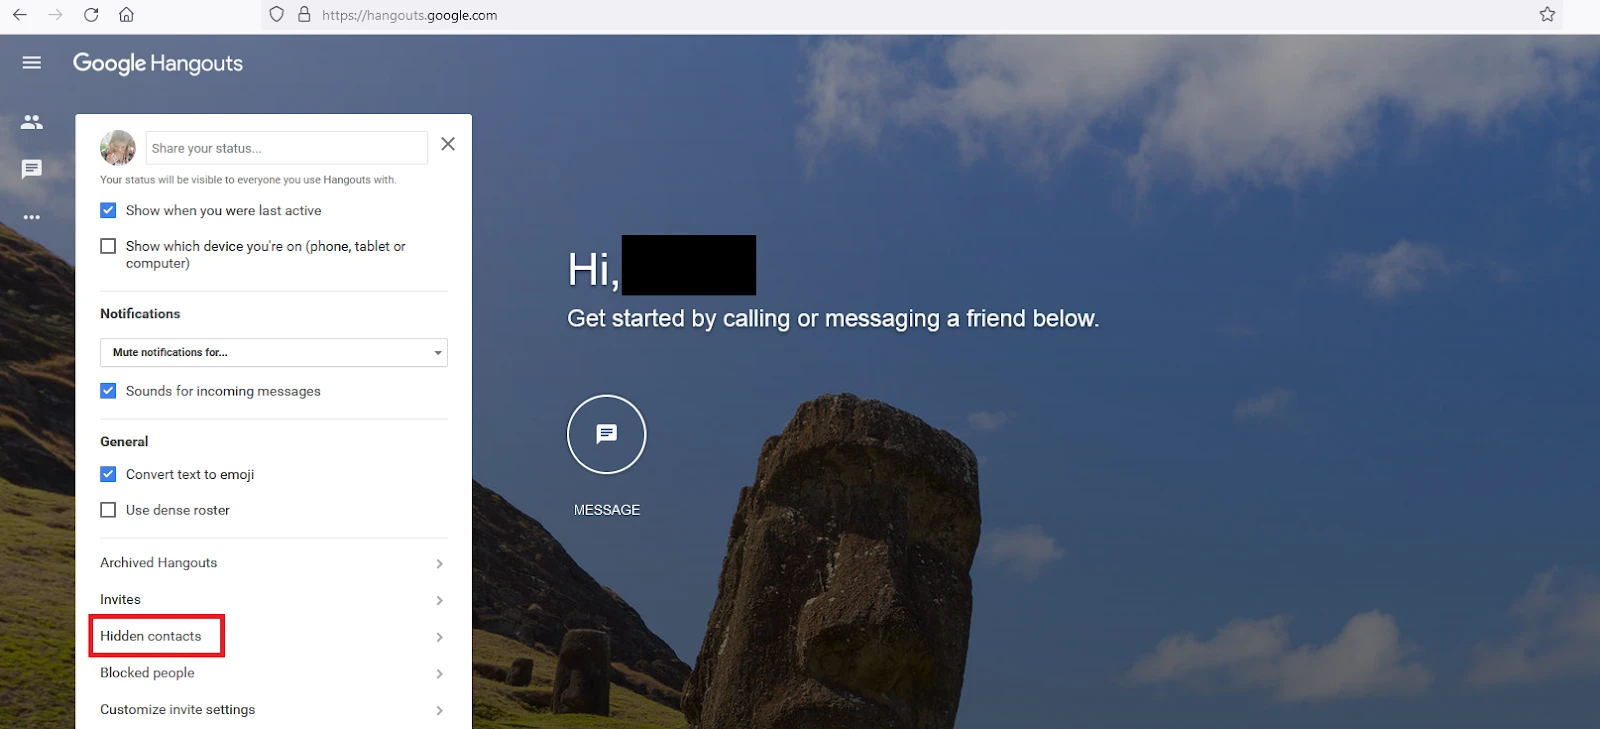Image resolution: width=1600 pixels, height=729 pixels.
Task: Start a new message with the round Message icon
Action: click(x=607, y=434)
